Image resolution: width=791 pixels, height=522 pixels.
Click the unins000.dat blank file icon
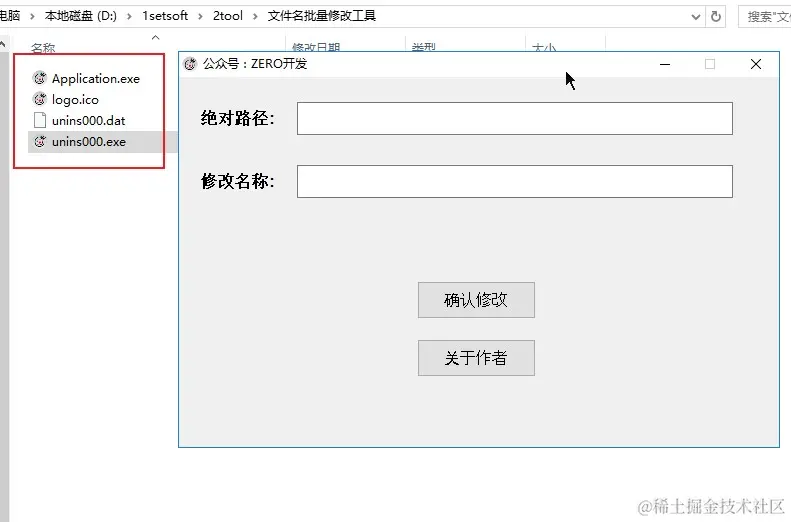(x=40, y=120)
